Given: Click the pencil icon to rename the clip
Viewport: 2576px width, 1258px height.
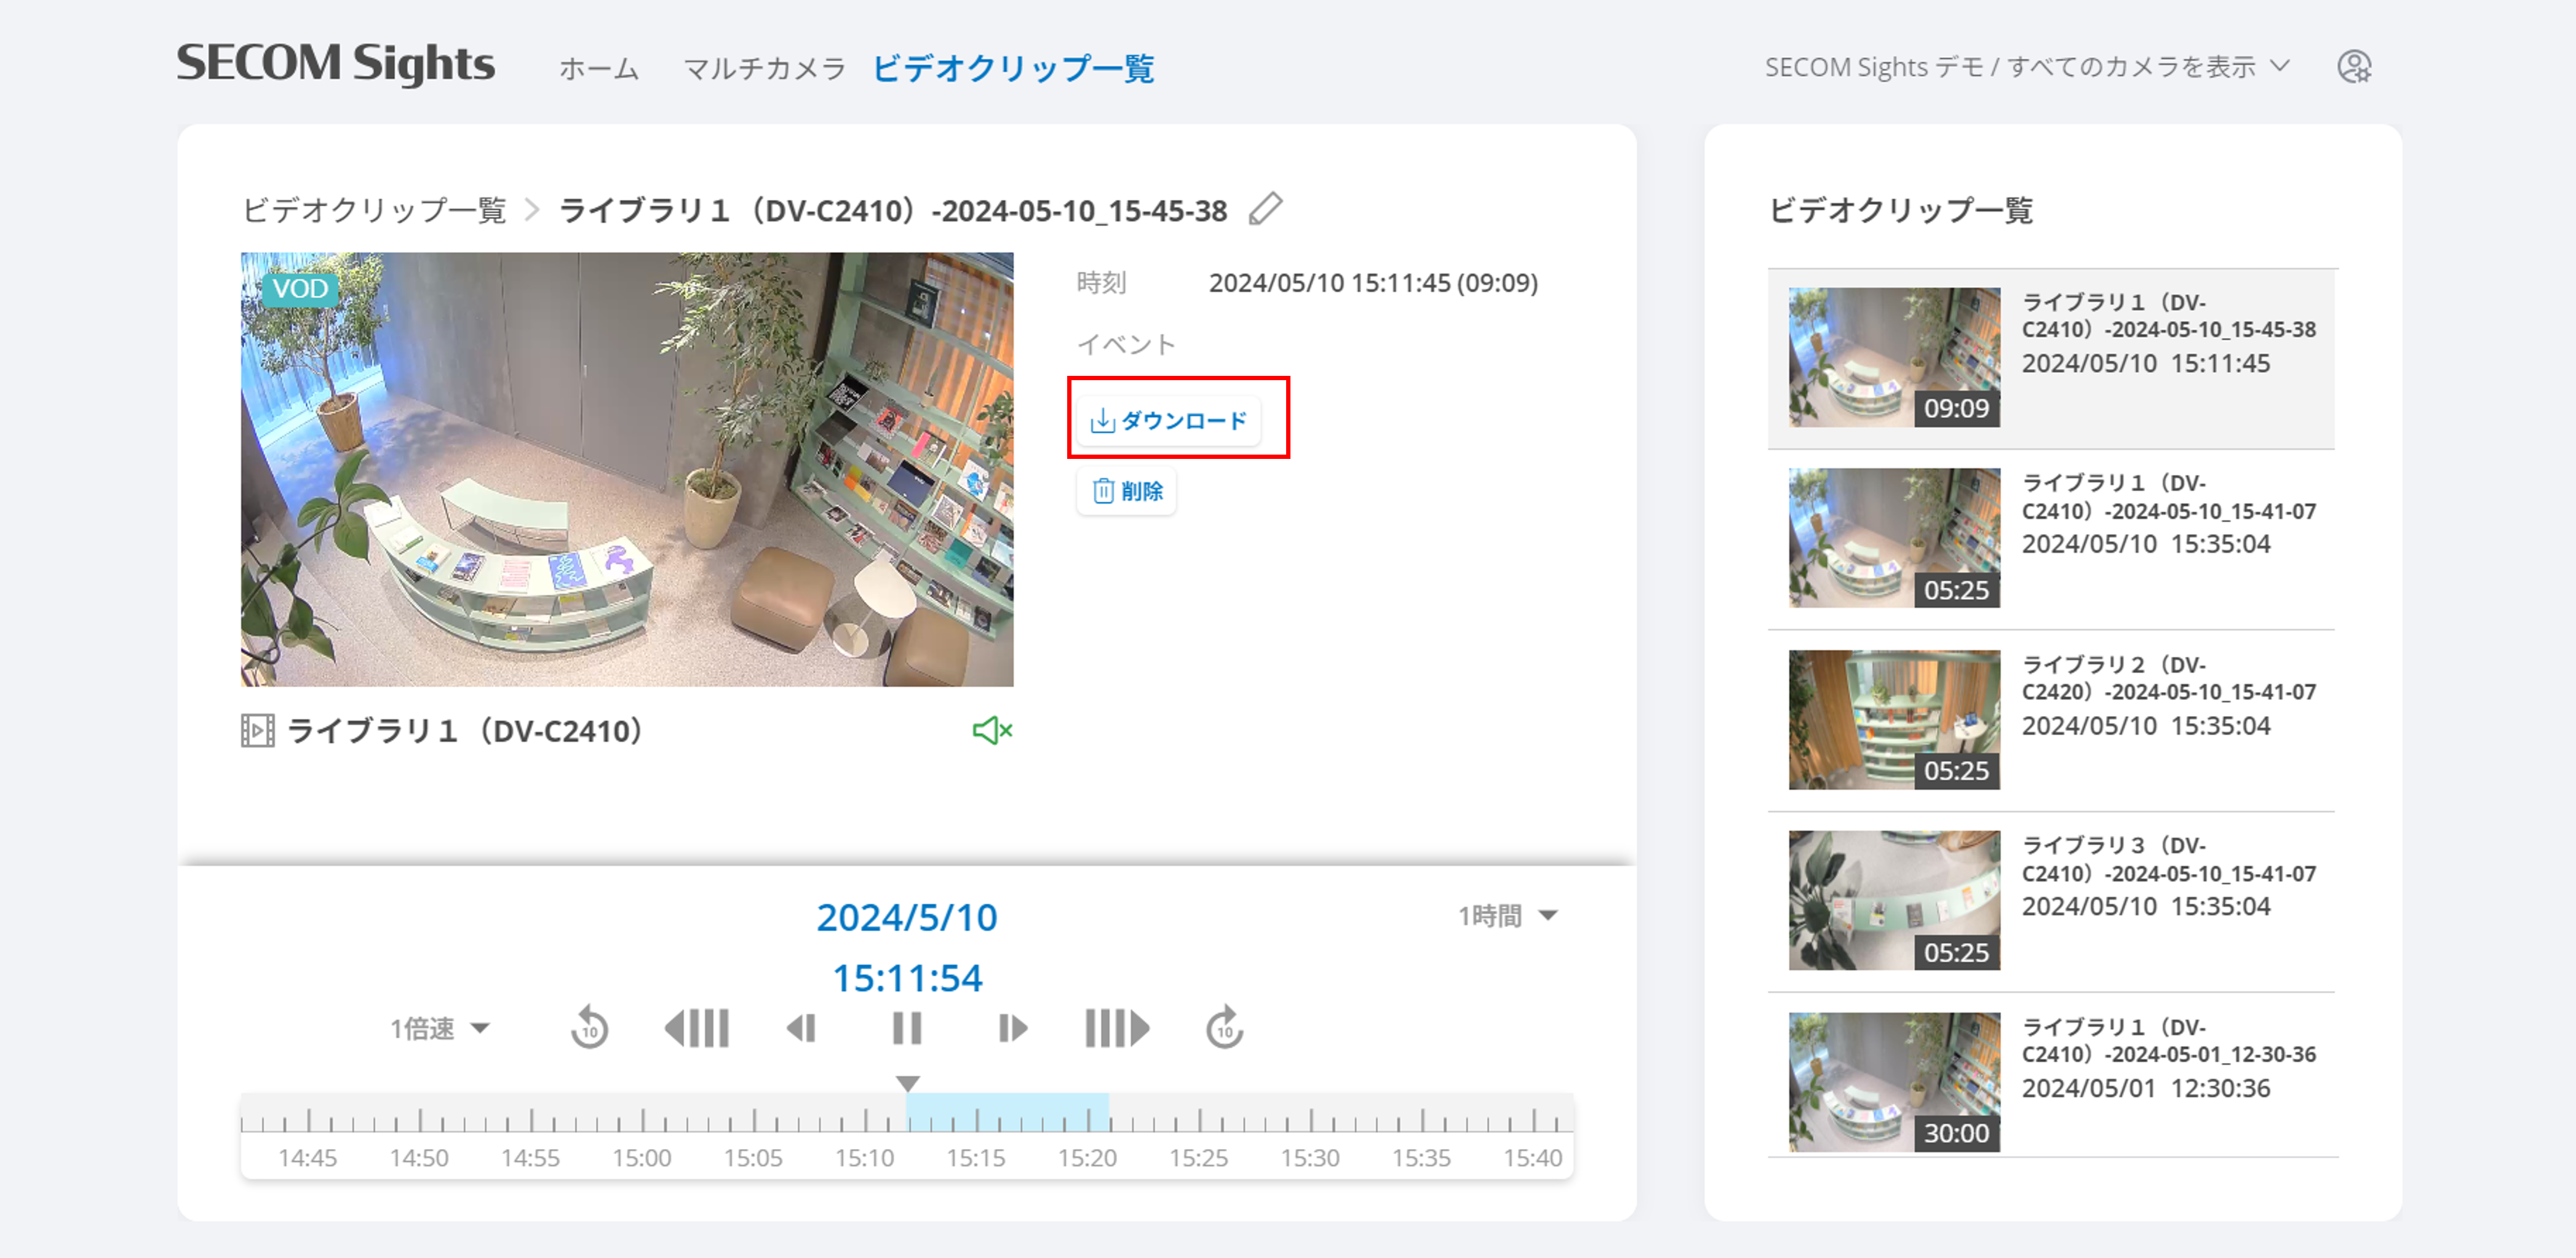Looking at the screenshot, I should [1265, 209].
